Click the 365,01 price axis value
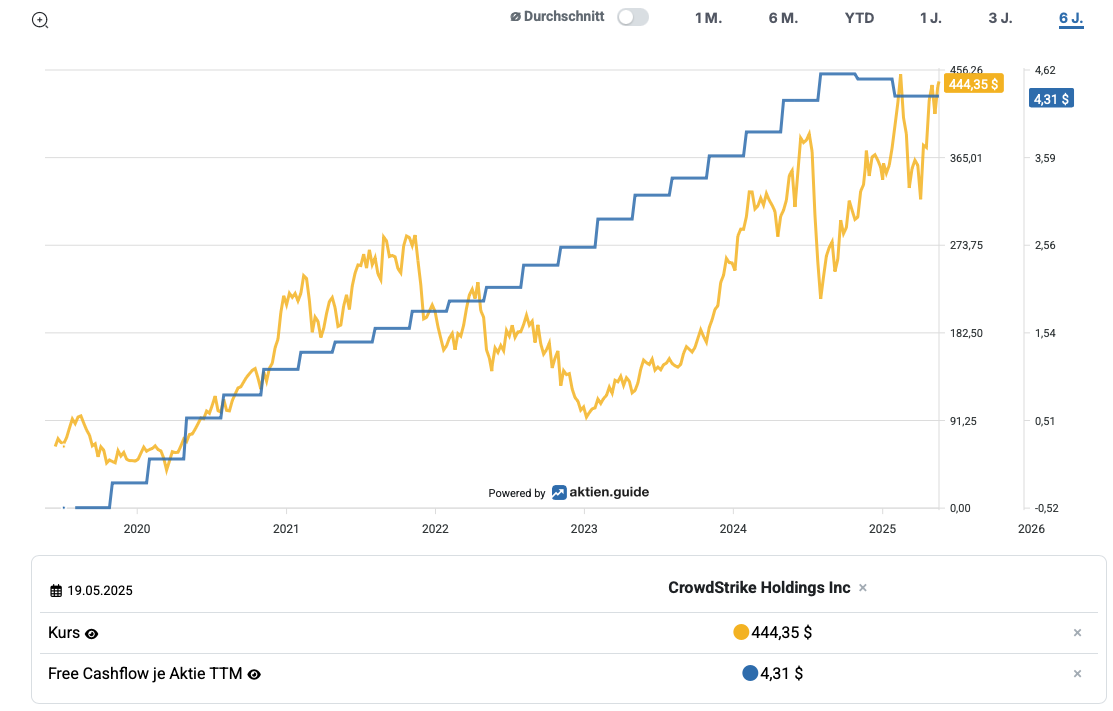This screenshot has height=711, width=1113. point(966,158)
